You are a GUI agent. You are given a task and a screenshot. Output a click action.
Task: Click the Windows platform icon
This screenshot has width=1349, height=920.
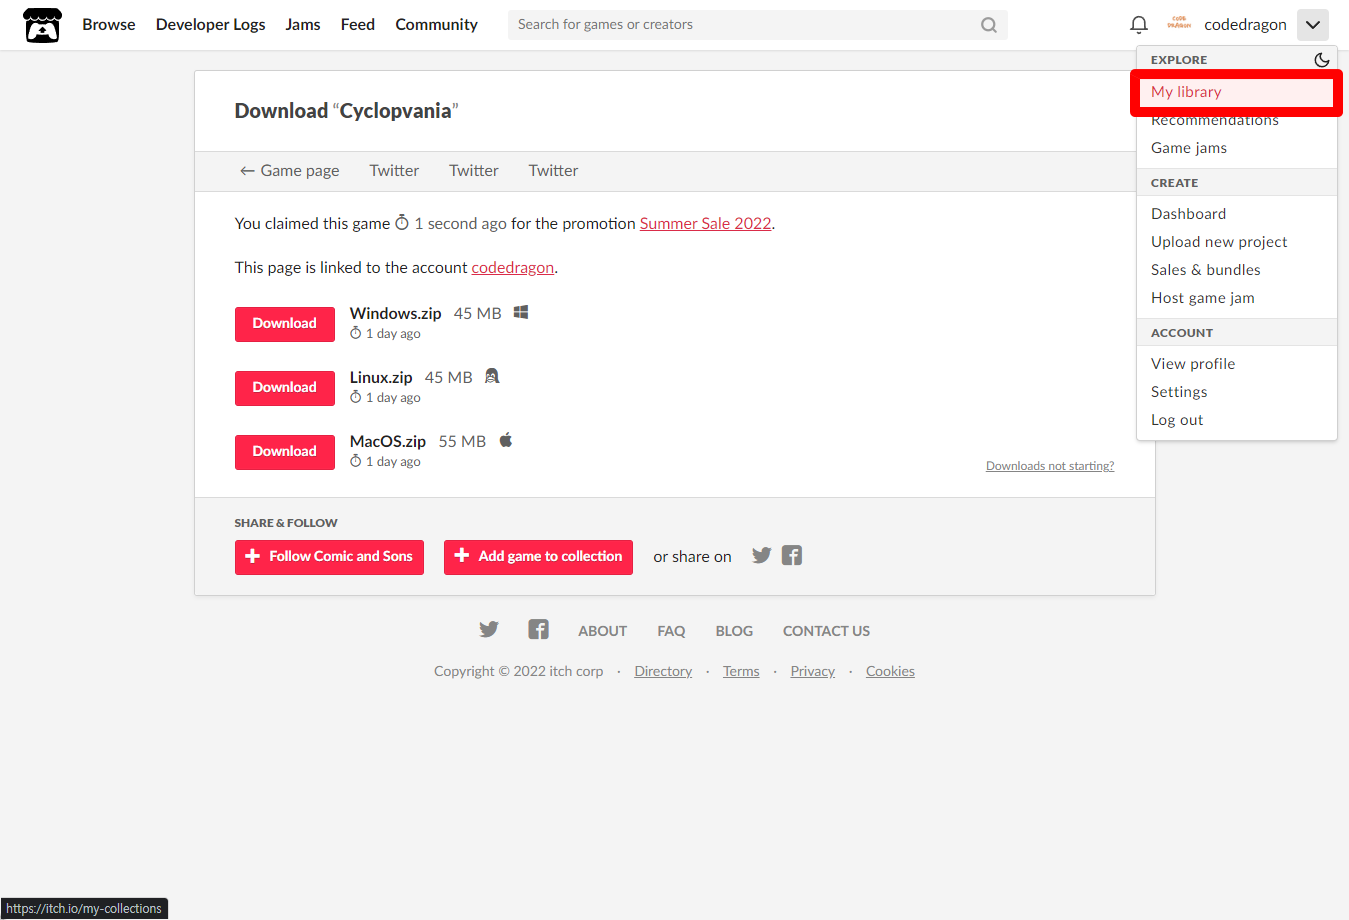521,313
